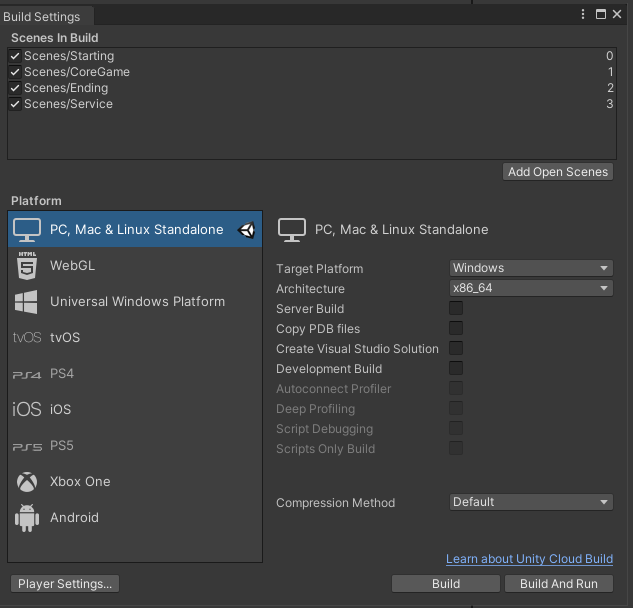Toggle the Deep Profiling checkbox
Screen dimensions: 633x608
tap(456, 408)
